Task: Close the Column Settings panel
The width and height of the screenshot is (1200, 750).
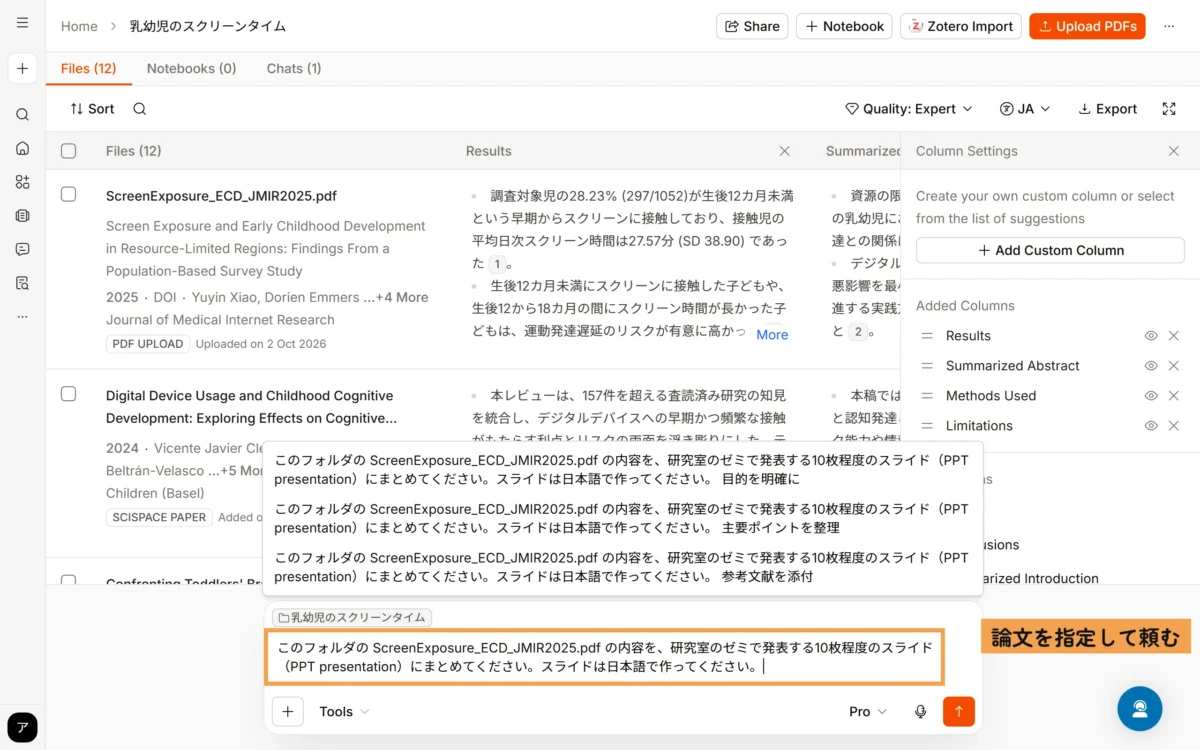Action: pos(1174,151)
